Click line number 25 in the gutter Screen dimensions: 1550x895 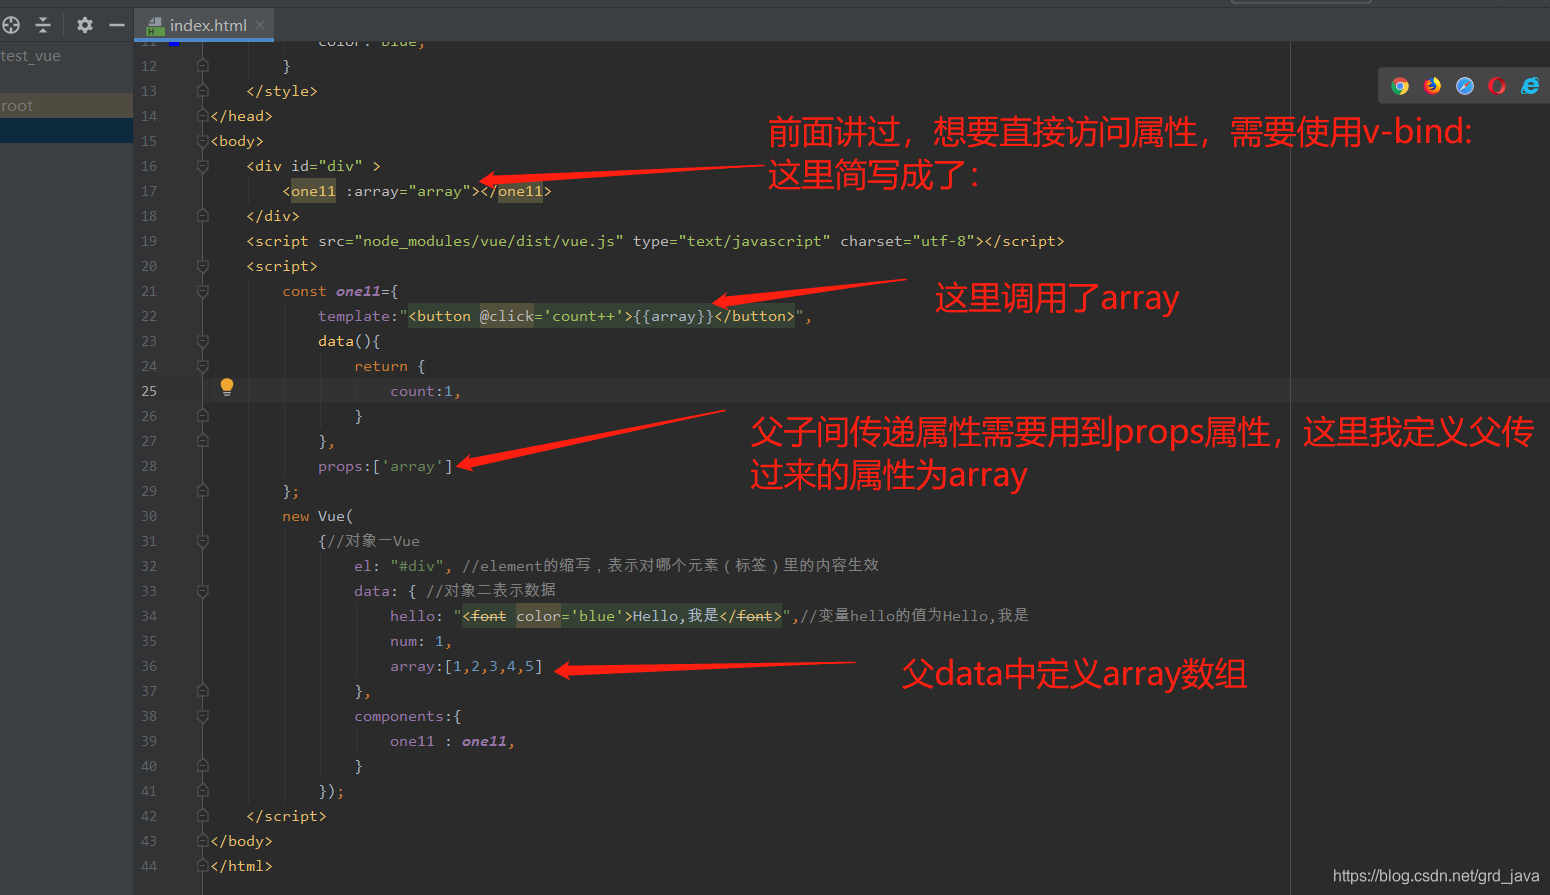[149, 391]
